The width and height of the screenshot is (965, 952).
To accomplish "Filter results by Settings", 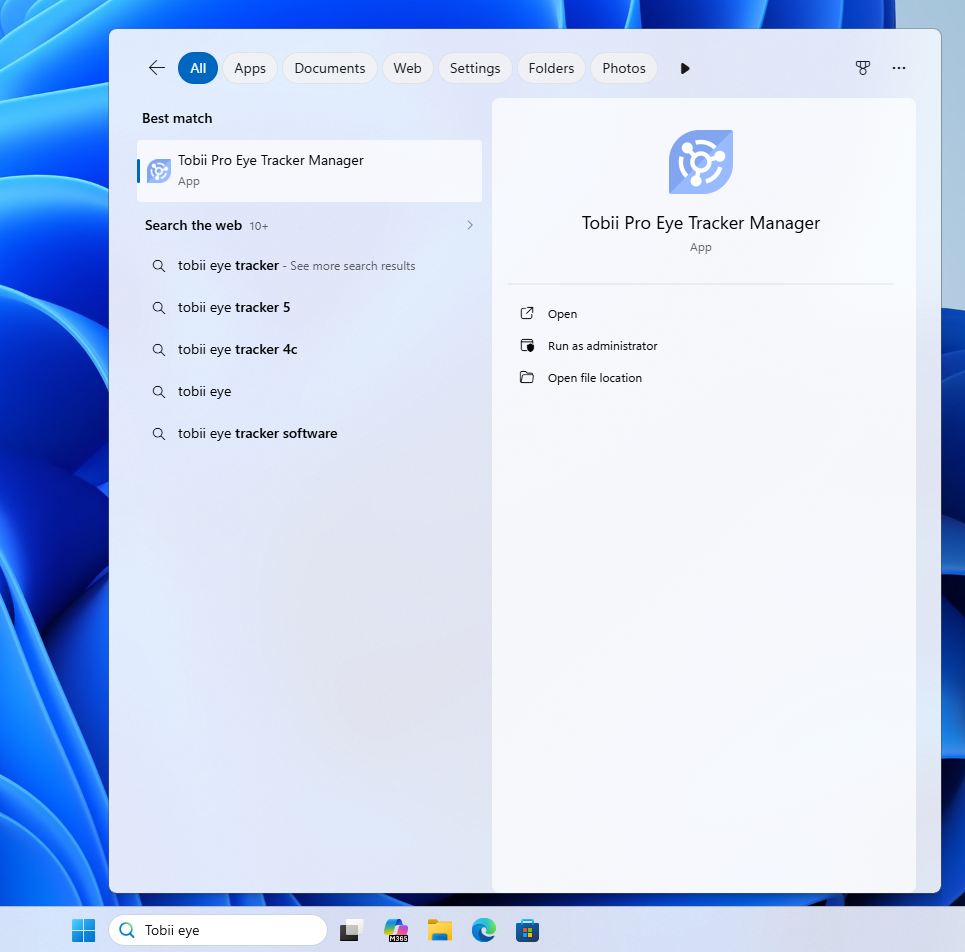I will click(x=475, y=68).
